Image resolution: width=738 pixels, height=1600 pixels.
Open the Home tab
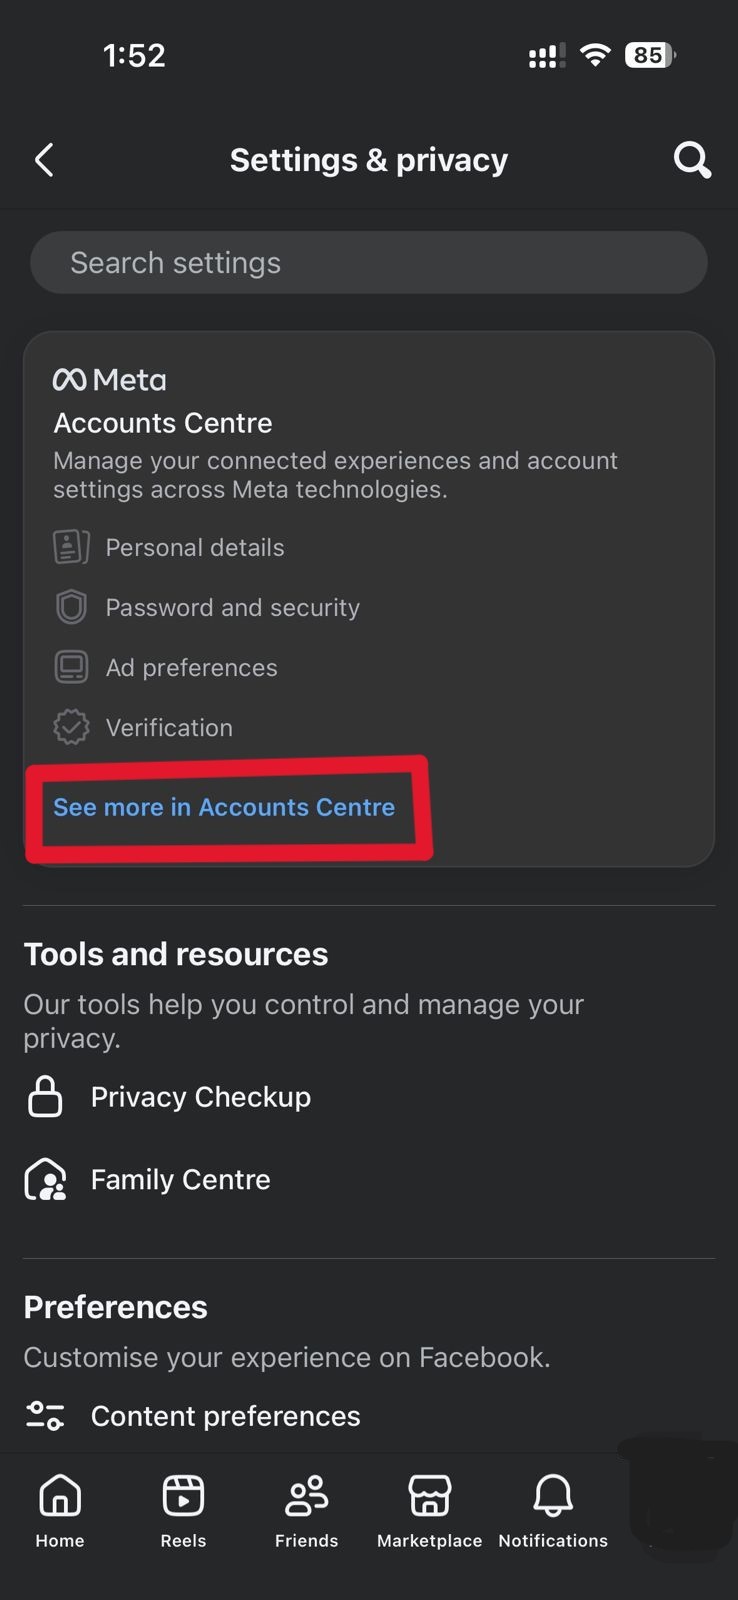click(x=60, y=1510)
